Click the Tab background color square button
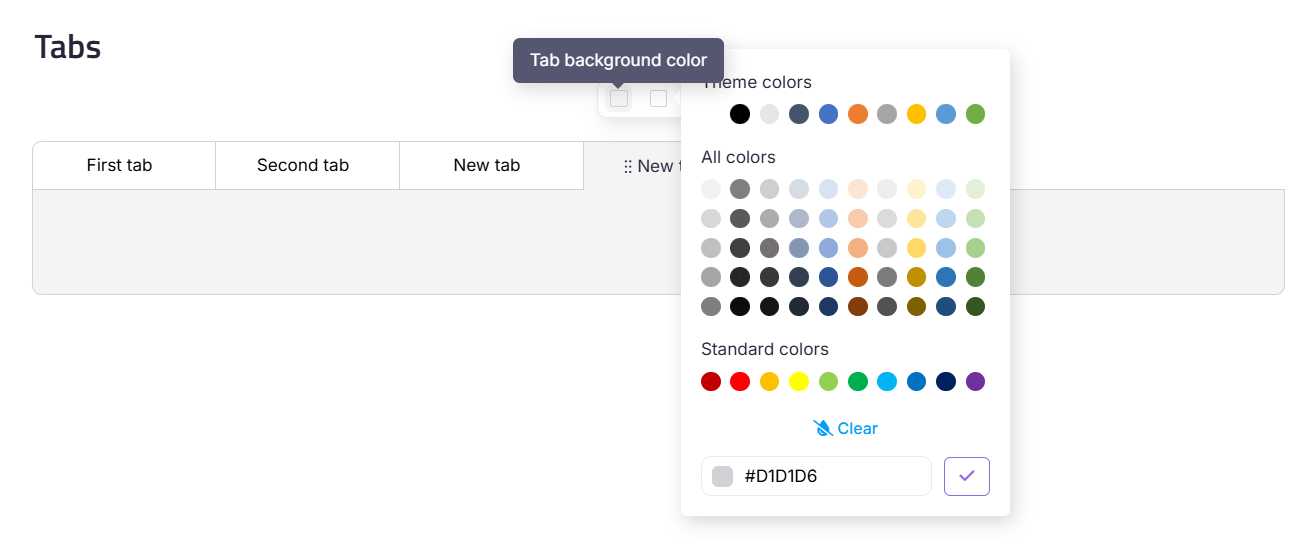Image resolution: width=1301 pixels, height=540 pixels. (619, 99)
